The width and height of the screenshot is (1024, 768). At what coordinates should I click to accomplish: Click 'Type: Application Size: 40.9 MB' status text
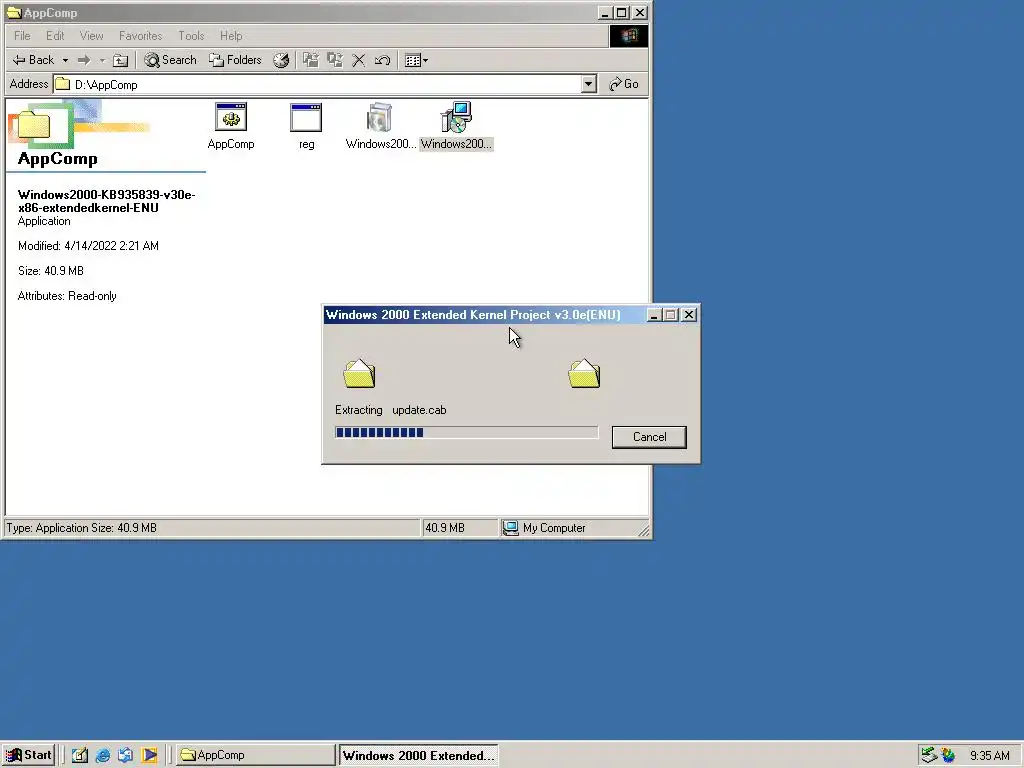pos(82,528)
